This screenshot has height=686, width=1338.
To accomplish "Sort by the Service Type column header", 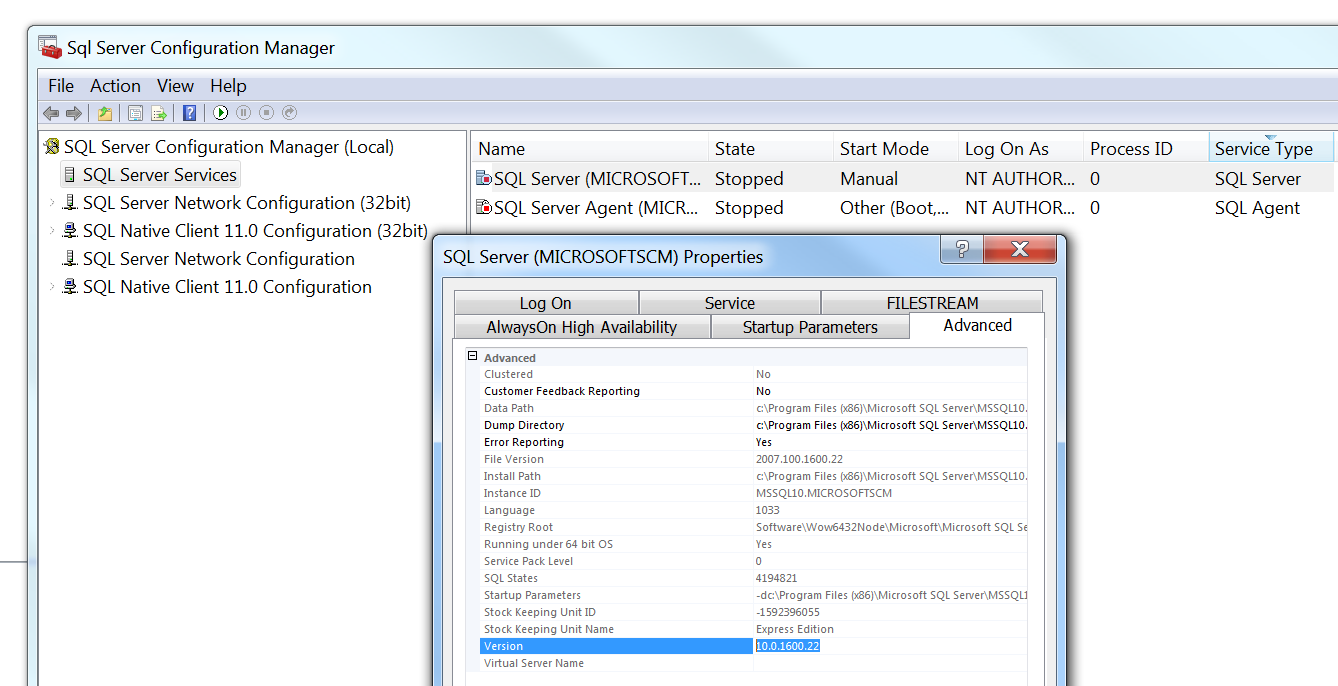I will pos(1271,149).
